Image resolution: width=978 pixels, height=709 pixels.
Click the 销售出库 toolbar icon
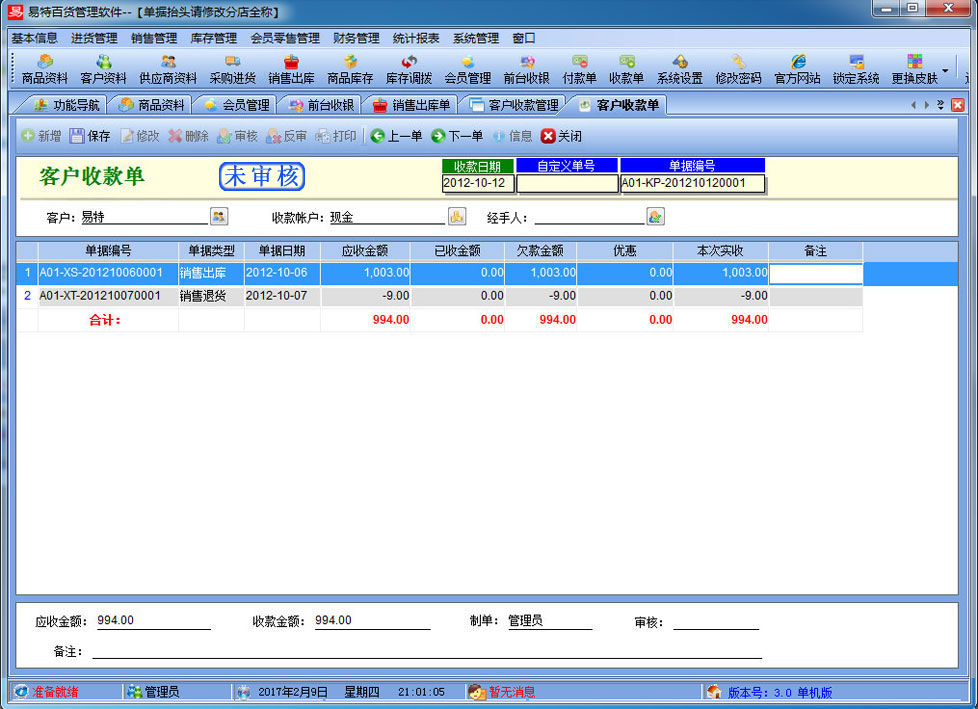[x=291, y=69]
